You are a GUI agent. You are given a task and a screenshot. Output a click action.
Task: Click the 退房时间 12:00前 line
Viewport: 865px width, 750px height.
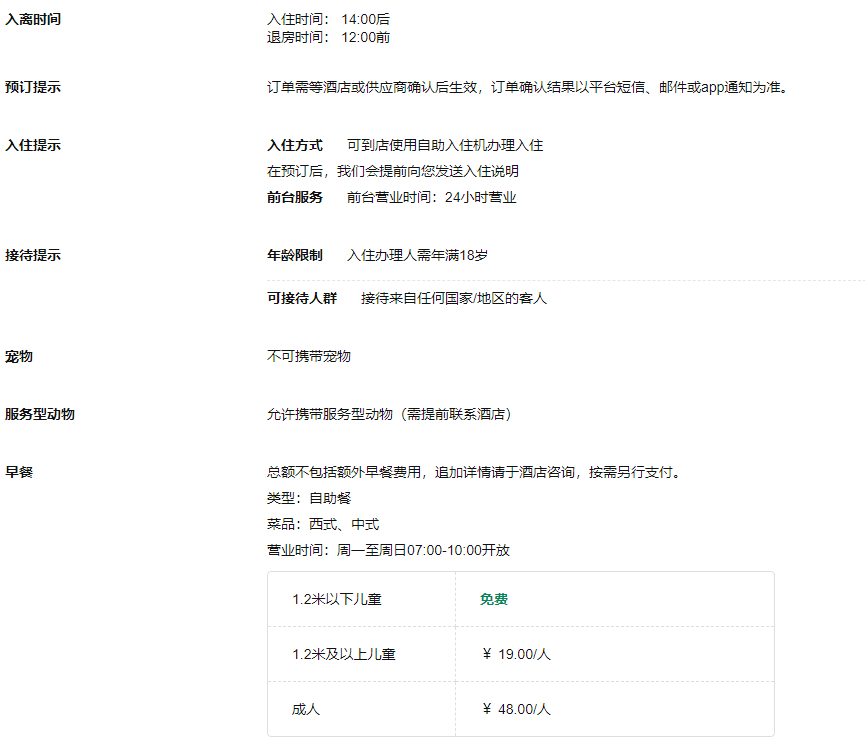(x=328, y=37)
